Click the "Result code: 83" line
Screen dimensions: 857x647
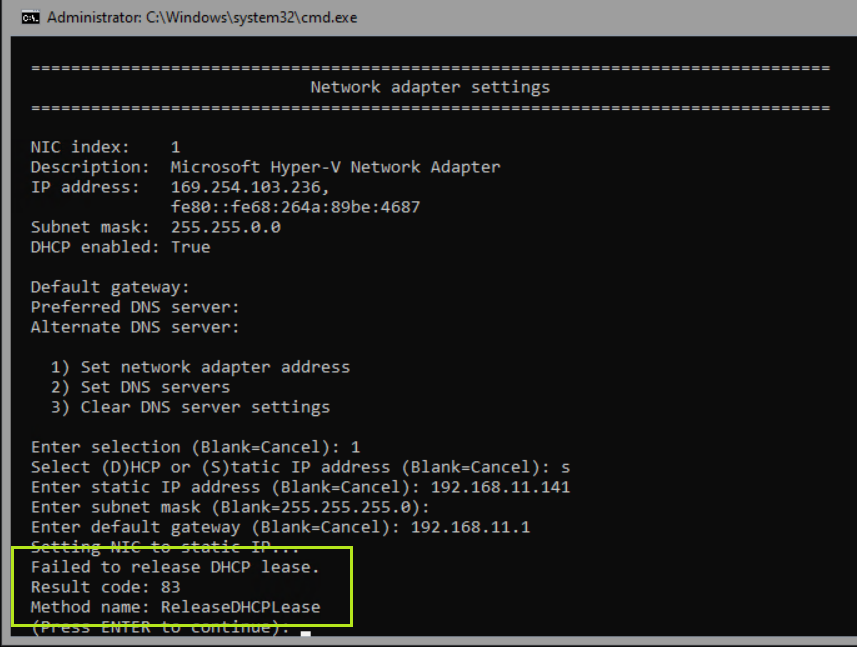point(105,587)
